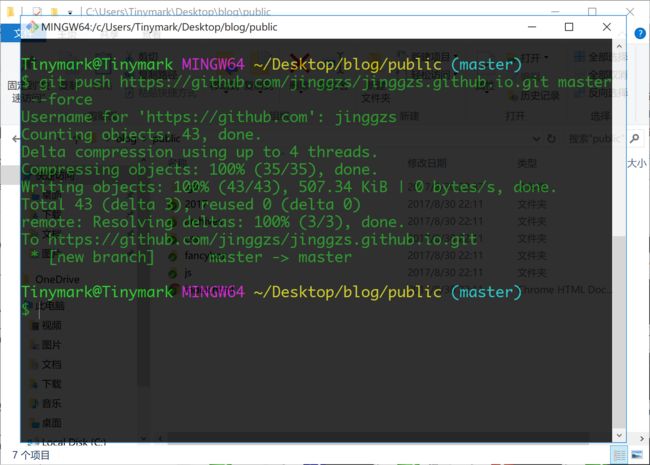The height and width of the screenshot is (465, 650).
Task: Click the Explorer window title folder icon
Action: [x=11, y=11]
